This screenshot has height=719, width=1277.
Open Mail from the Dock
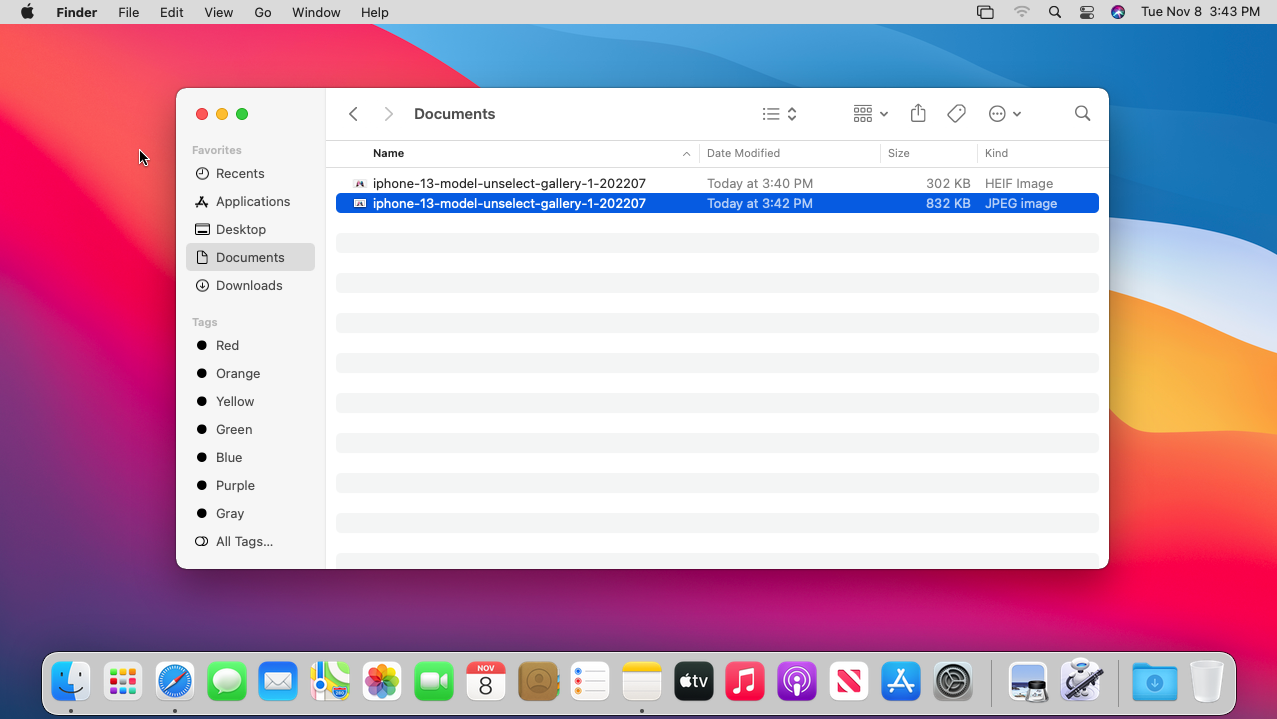coord(278,682)
